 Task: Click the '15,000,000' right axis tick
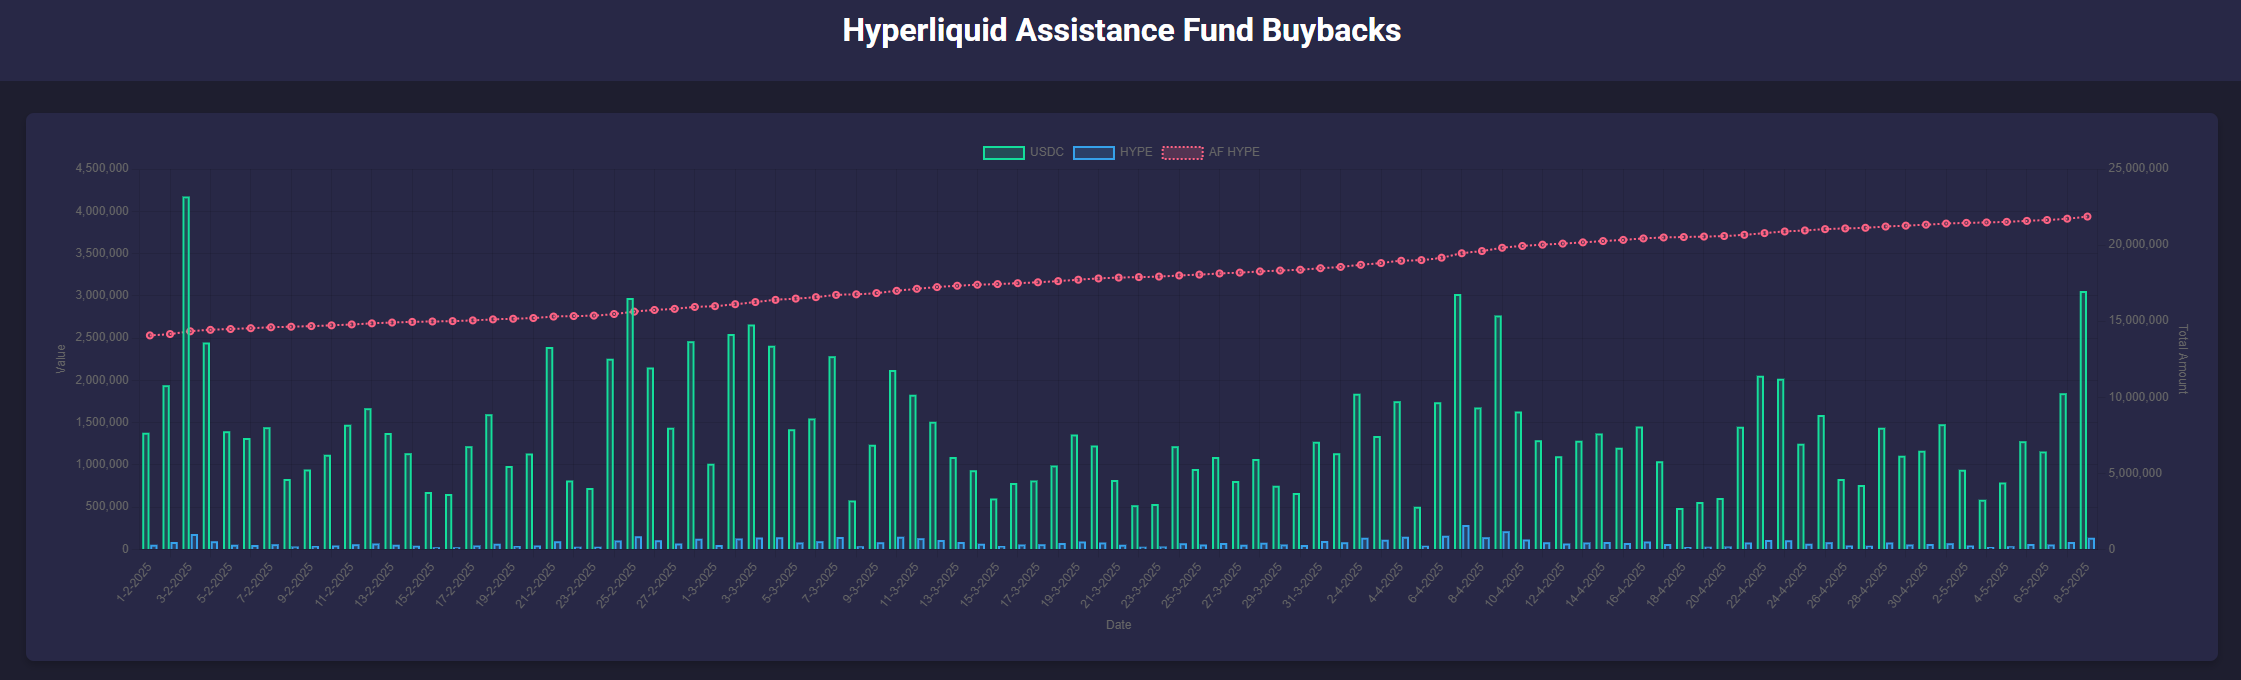coord(2138,320)
